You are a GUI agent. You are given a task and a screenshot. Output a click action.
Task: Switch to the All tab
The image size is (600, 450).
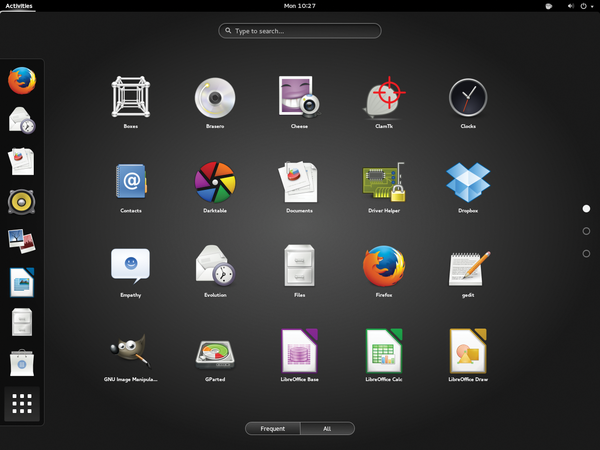click(327, 429)
